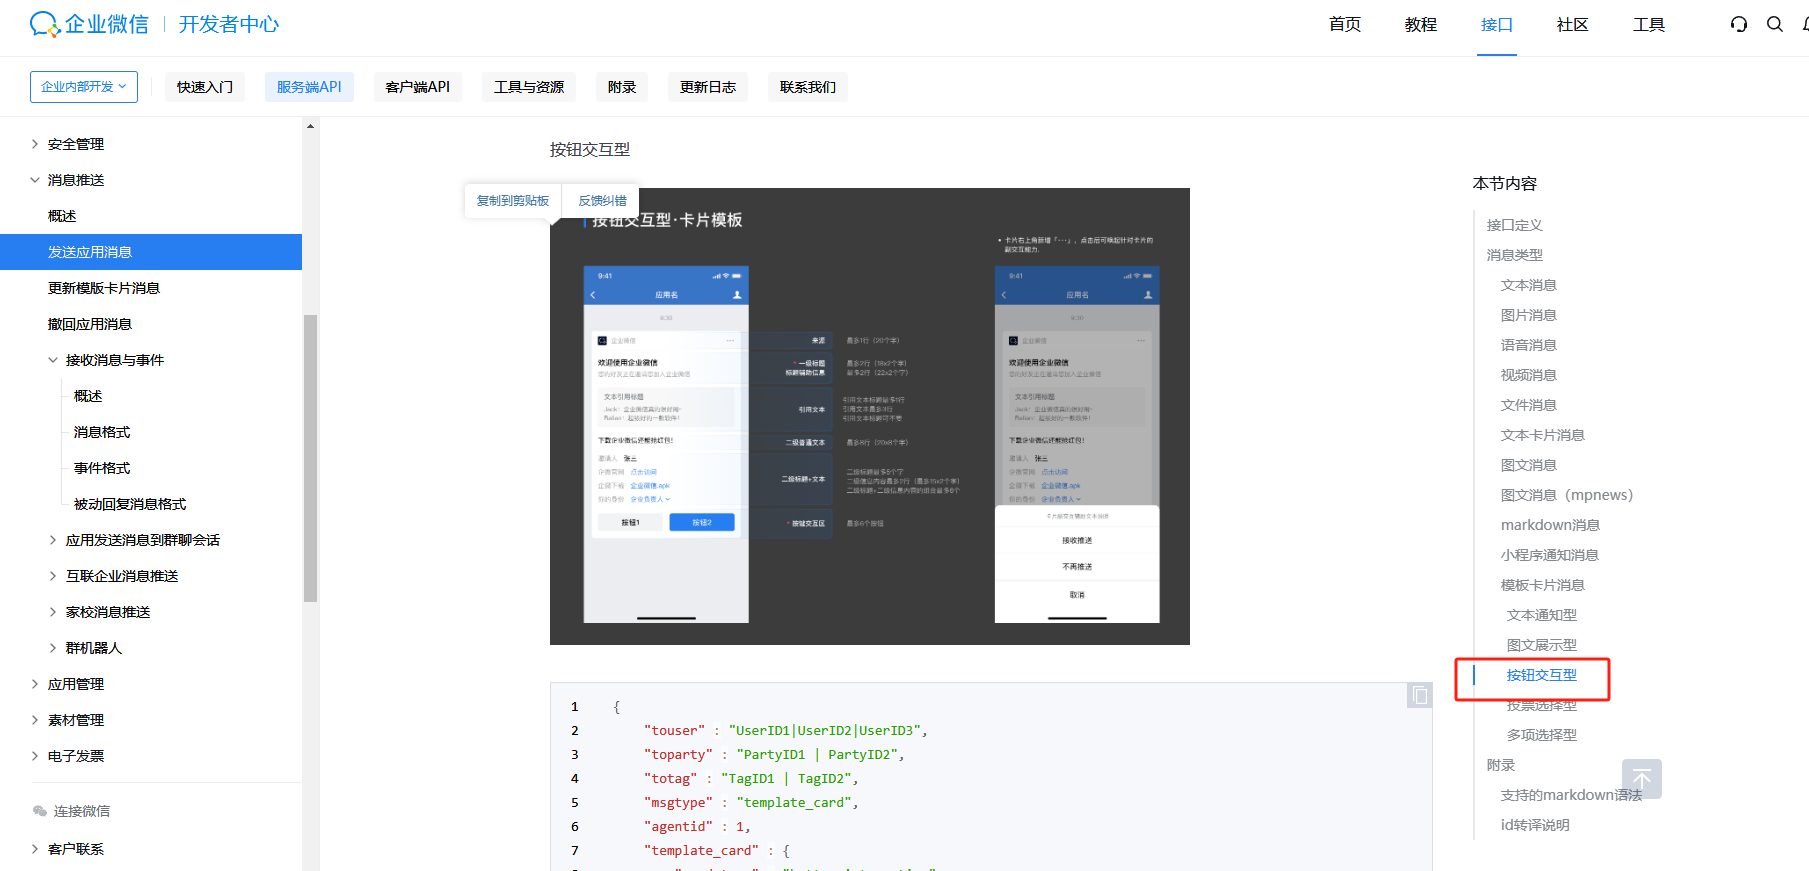Click 复制到剪贴板 button
1809x871 pixels.
513,201
